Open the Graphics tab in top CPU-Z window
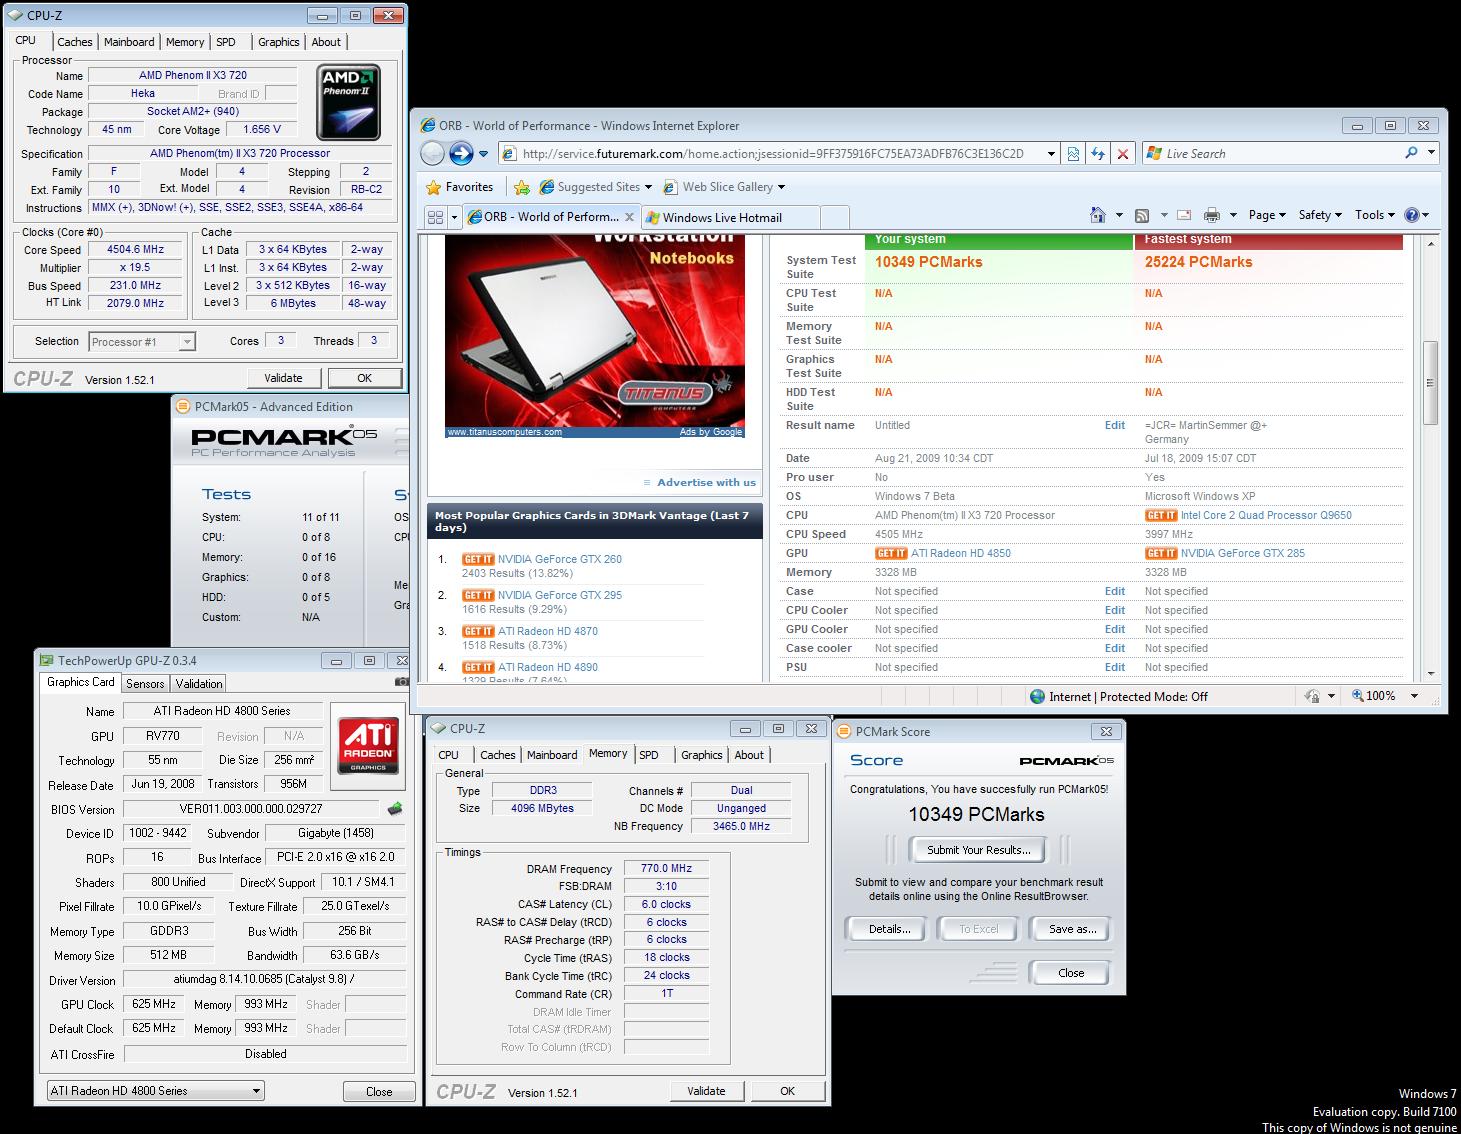The image size is (1461, 1134). point(278,42)
